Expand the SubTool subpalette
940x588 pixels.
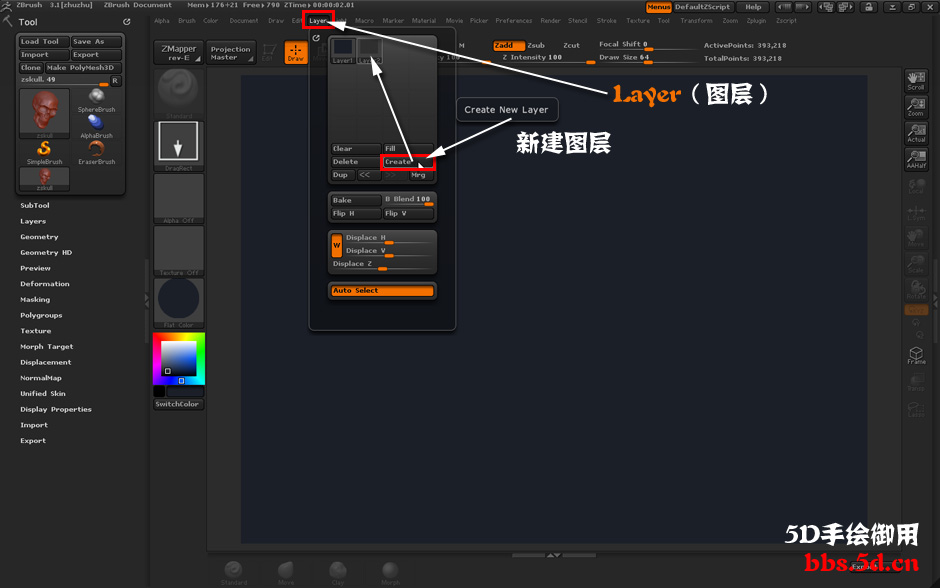point(35,206)
